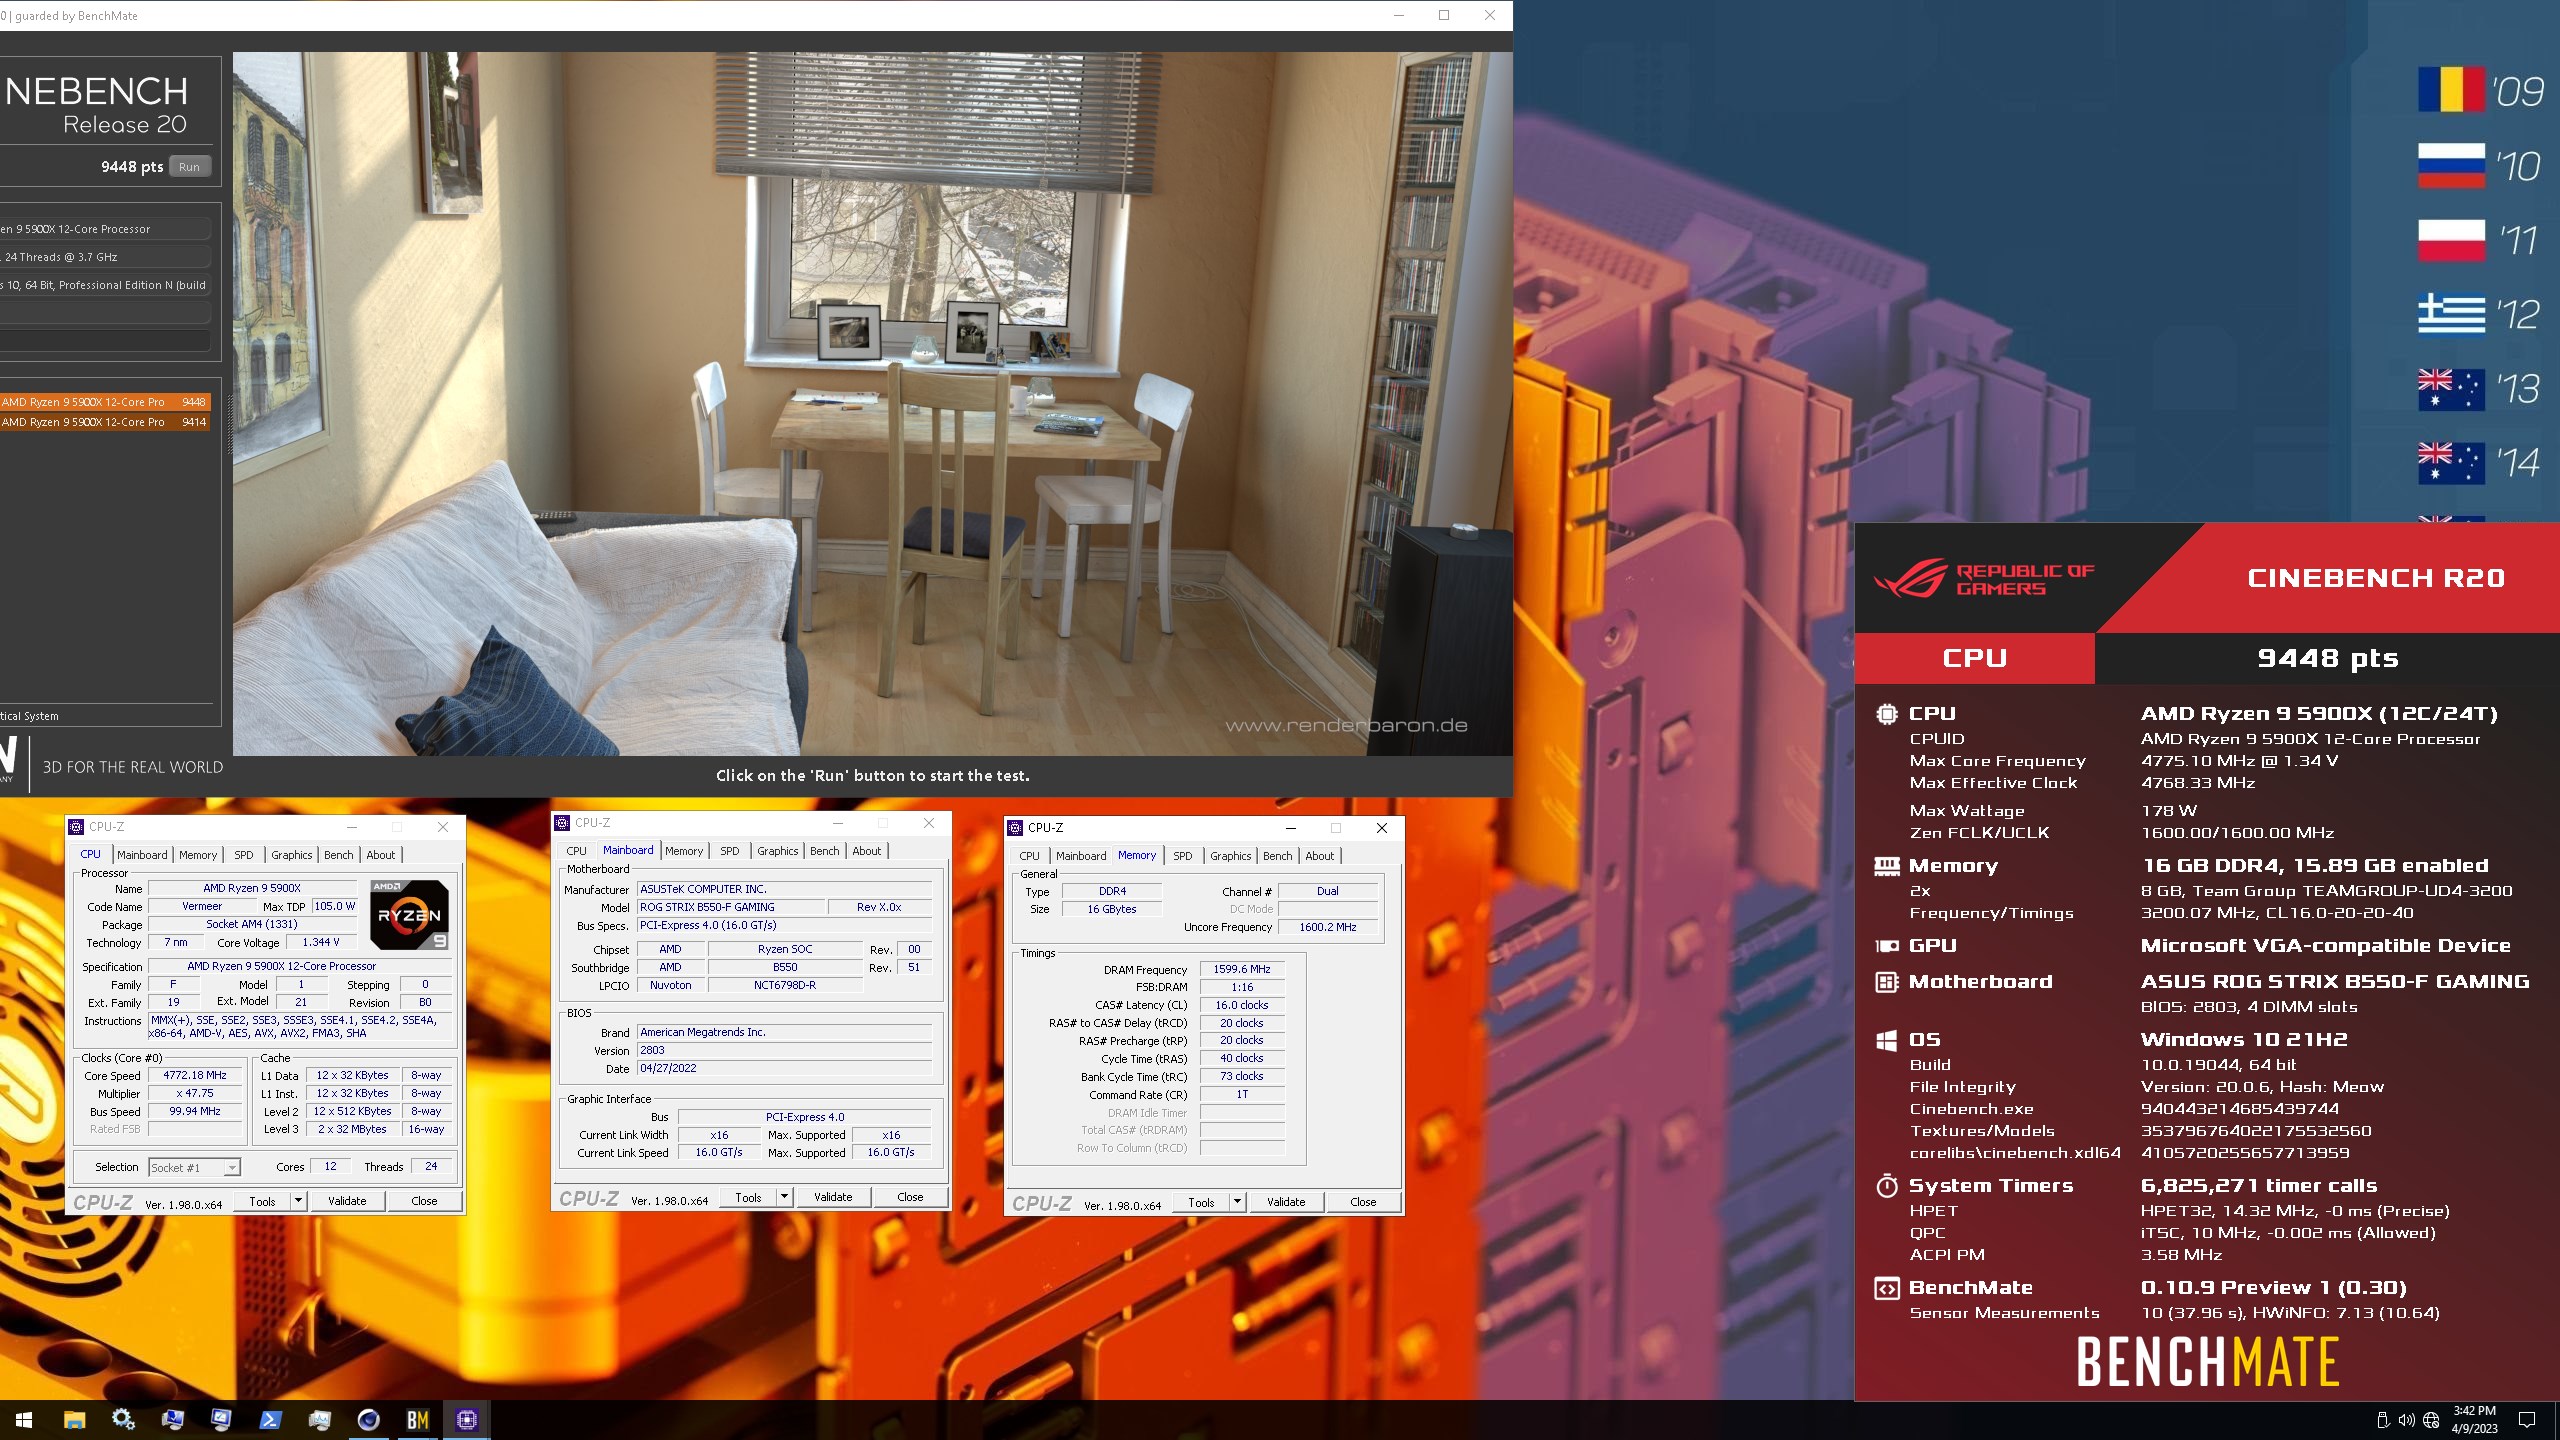This screenshot has width=2560, height=1440.
Task: Click the Core Speed 4772.18 MHz field
Action: [x=196, y=1076]
